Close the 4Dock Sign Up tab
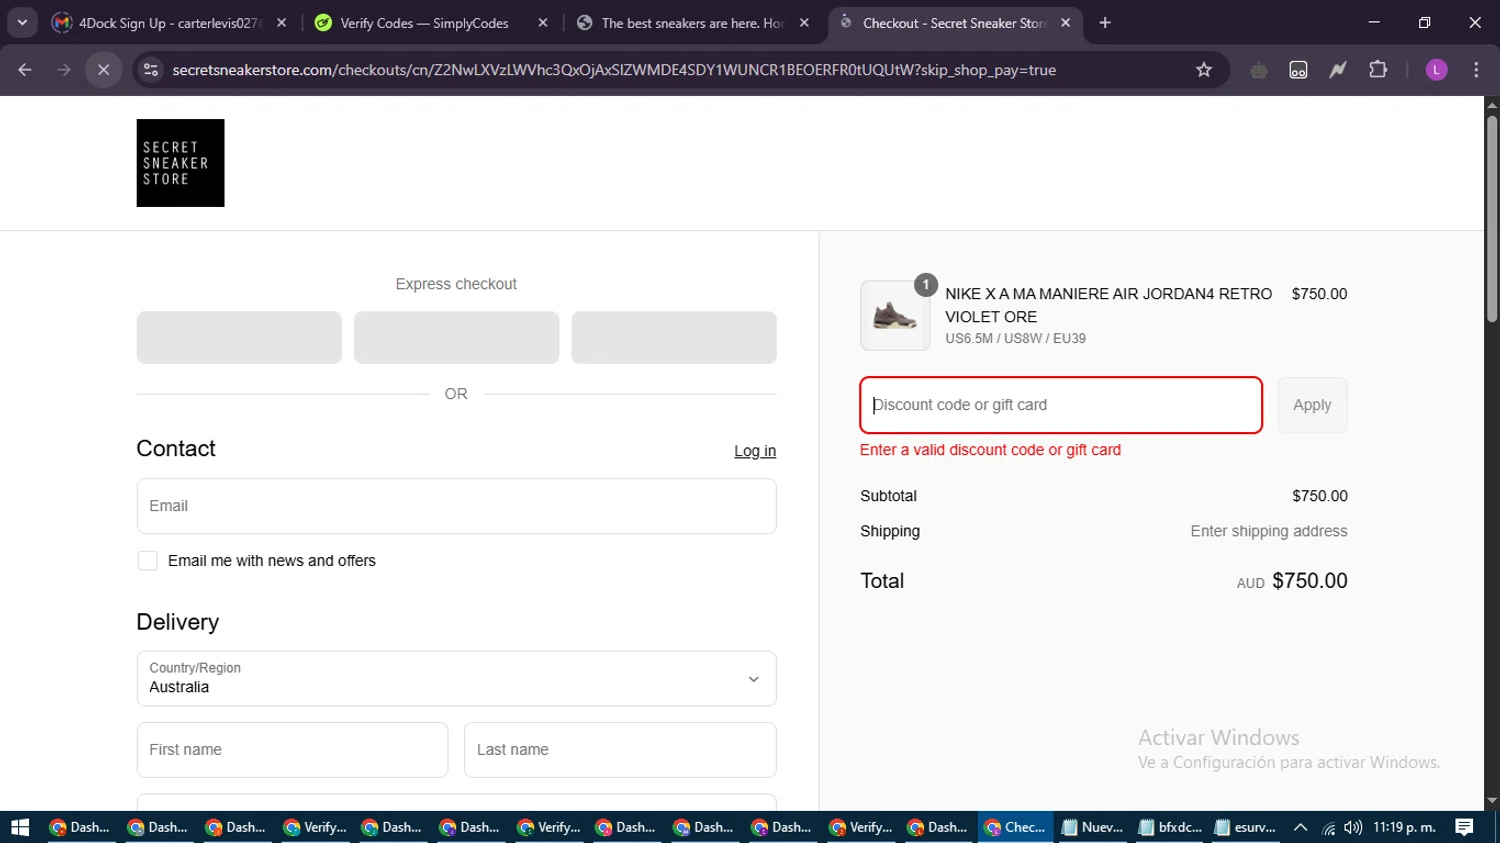Image resolution: width=1500 pixels, height=843 pixels. tap(281, 23)
